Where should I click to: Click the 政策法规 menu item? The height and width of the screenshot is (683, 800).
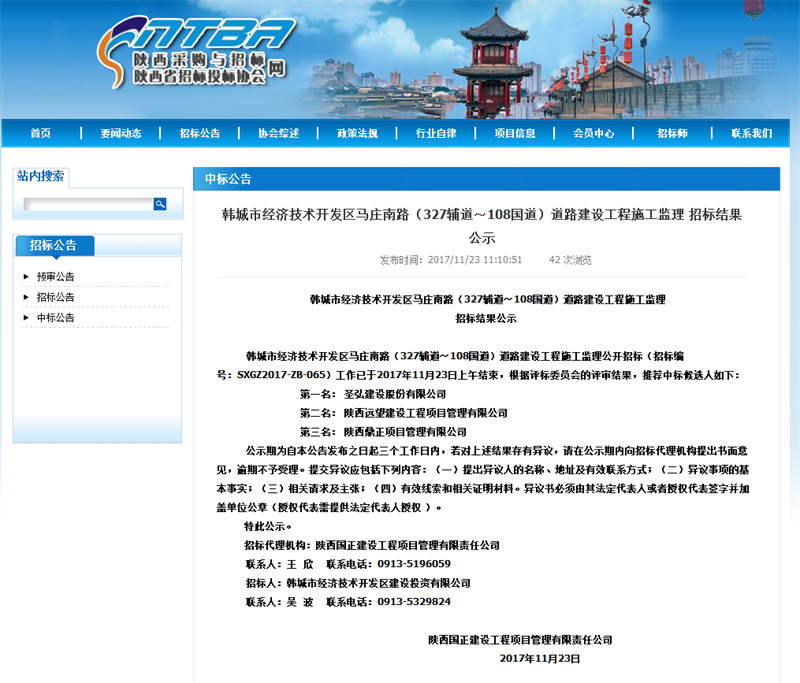click(x=357, y=134)
